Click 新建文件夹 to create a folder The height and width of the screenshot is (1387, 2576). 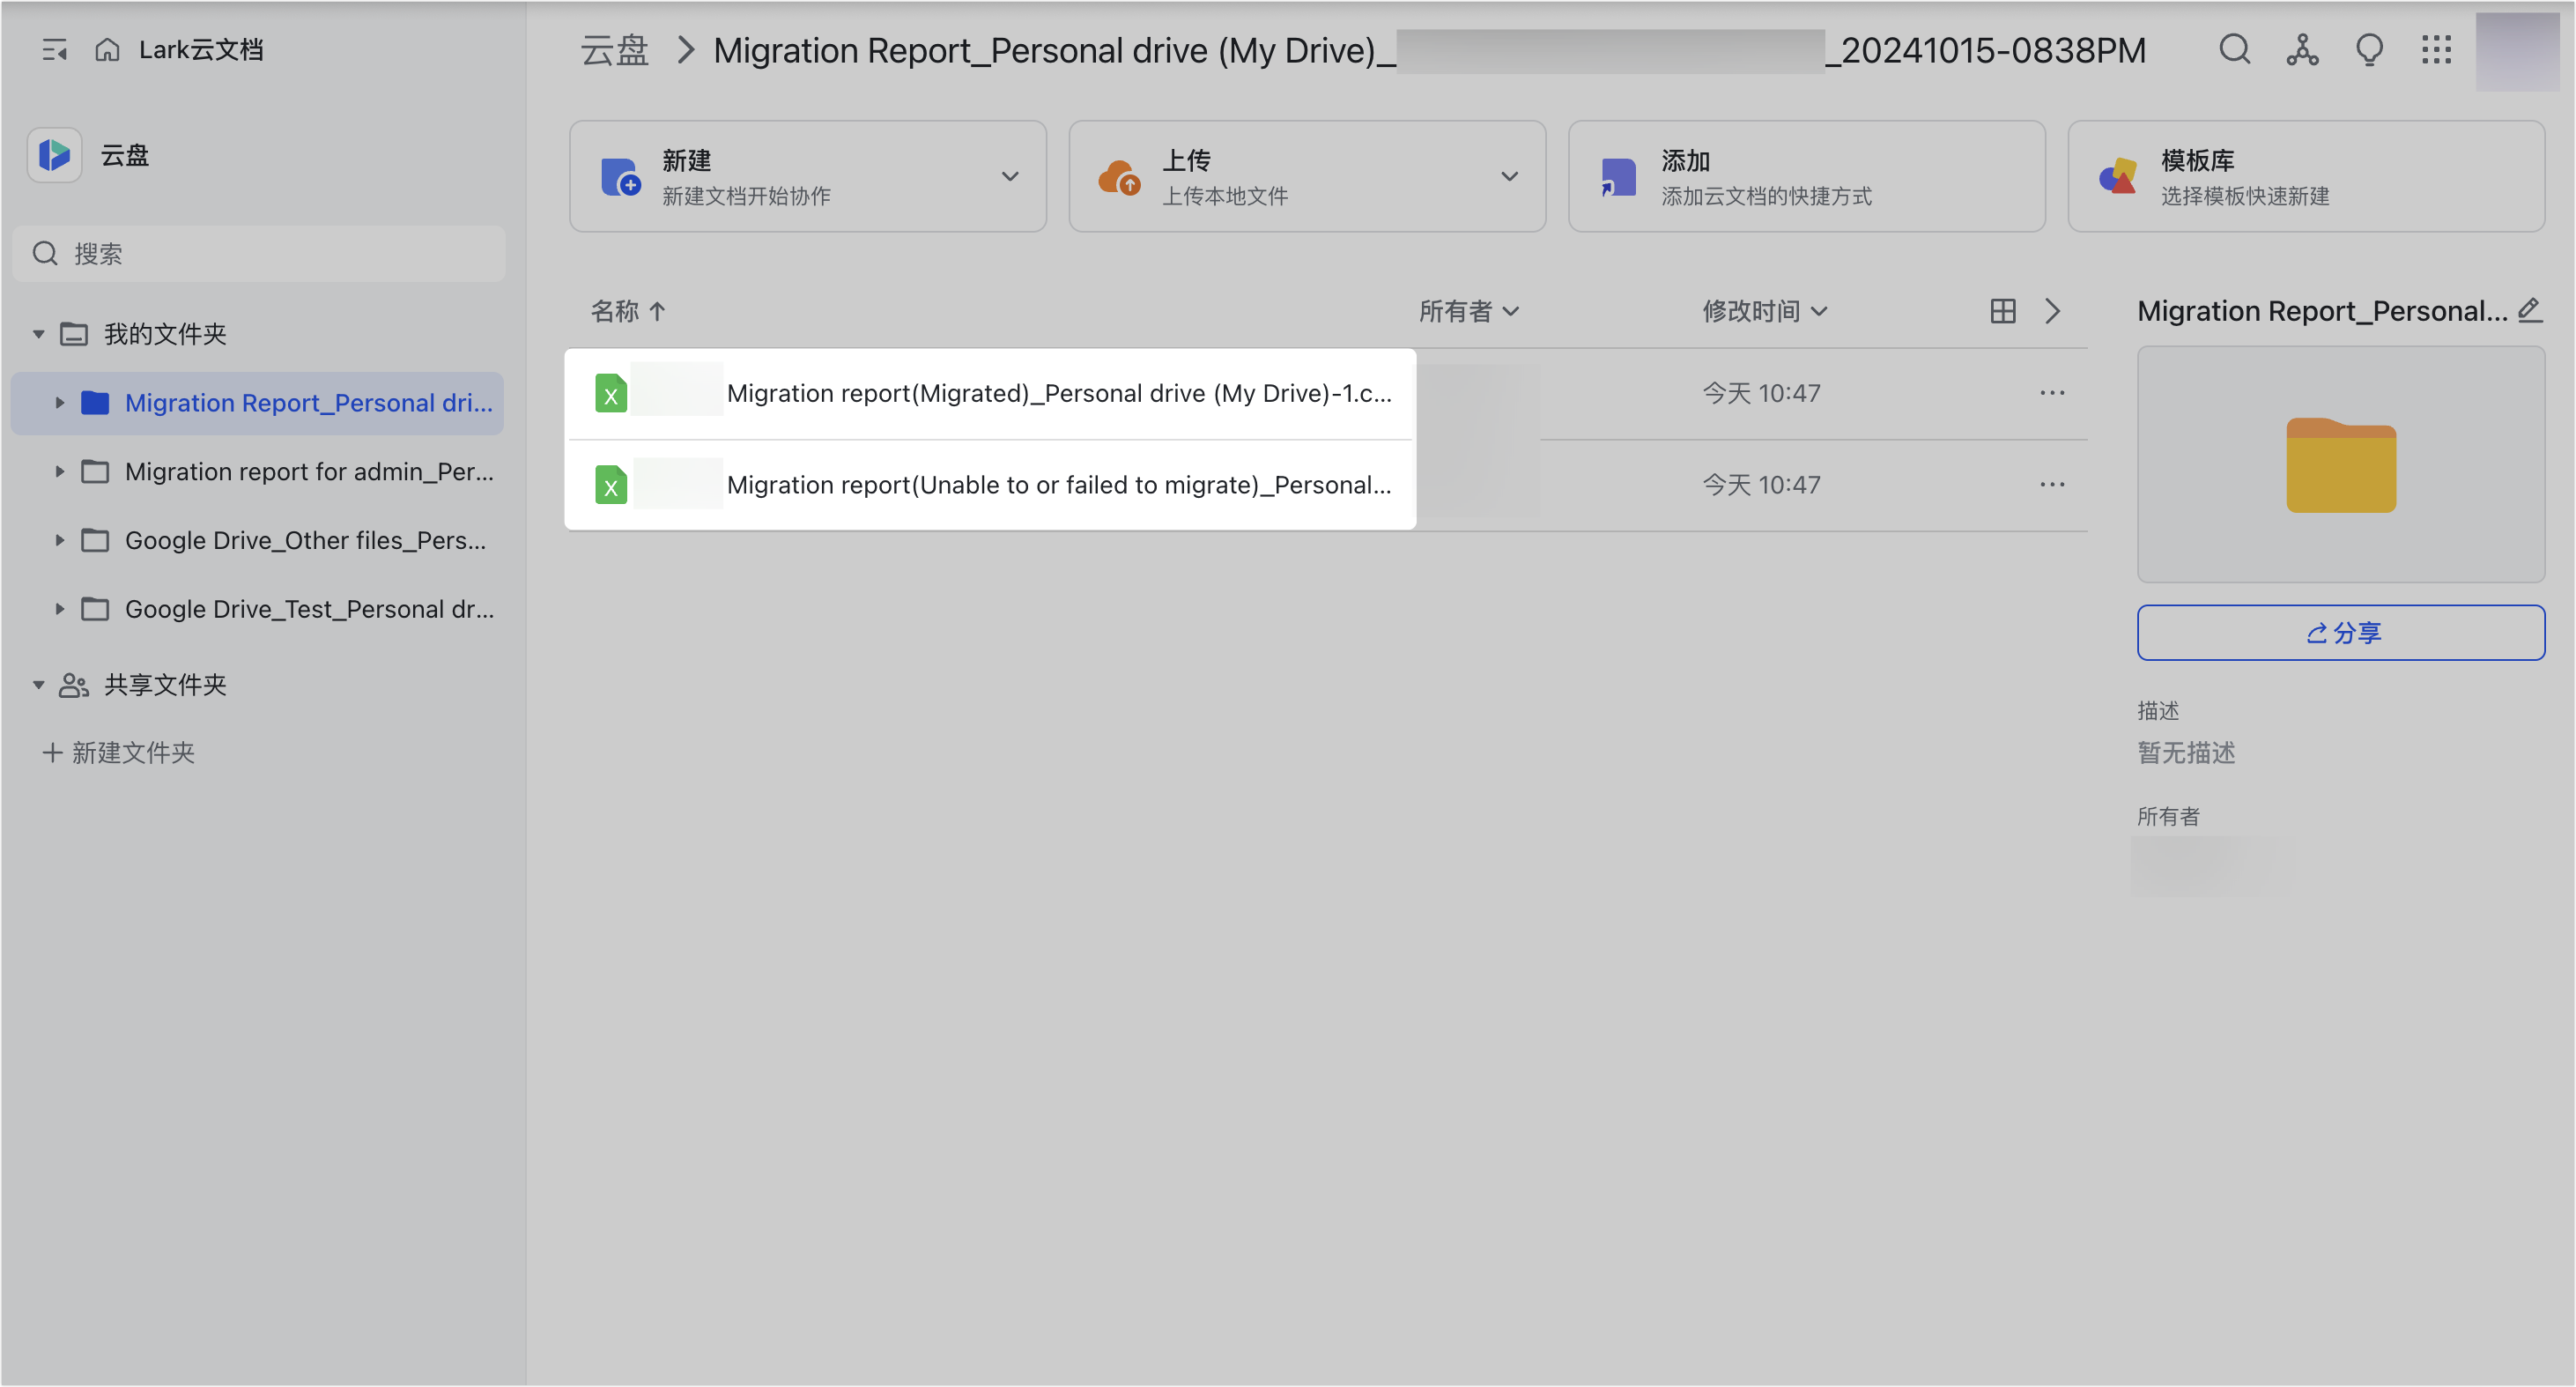point(133,752)
